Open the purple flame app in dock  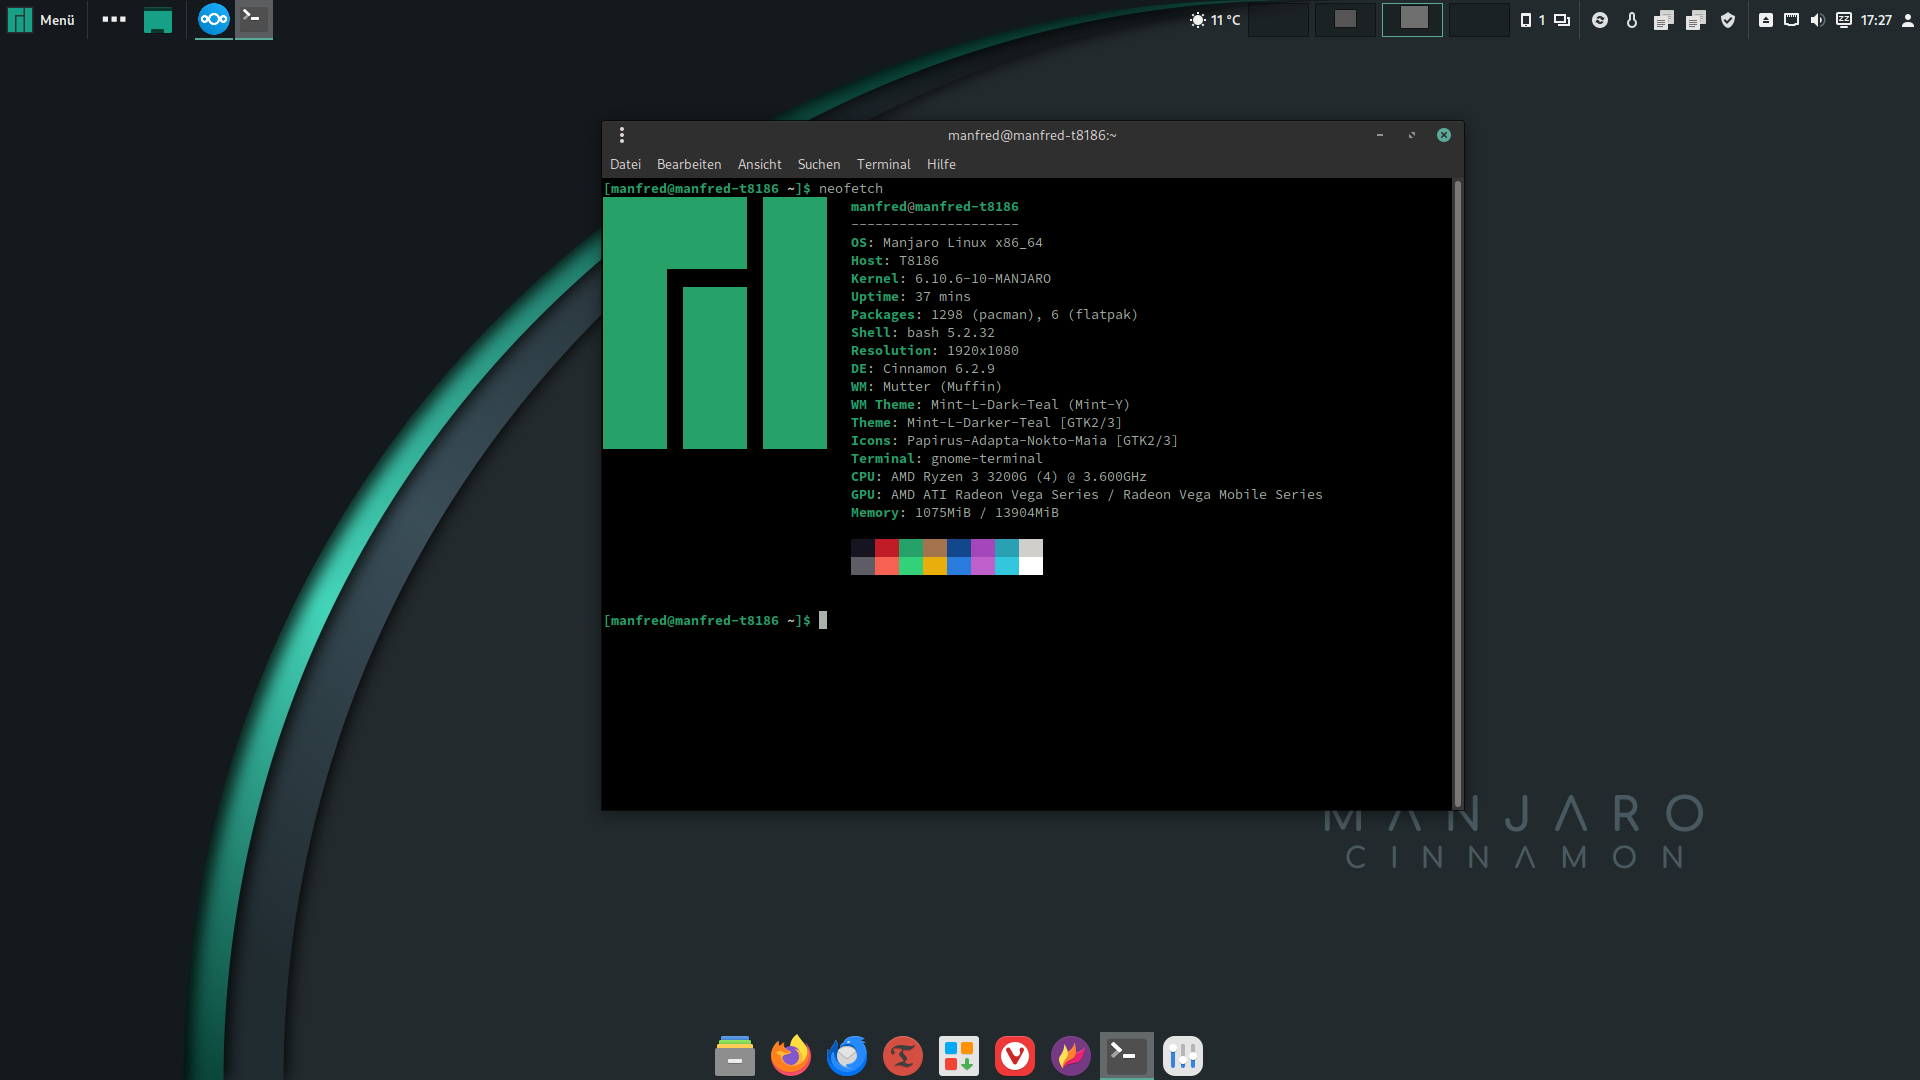coord(1071,1056)
